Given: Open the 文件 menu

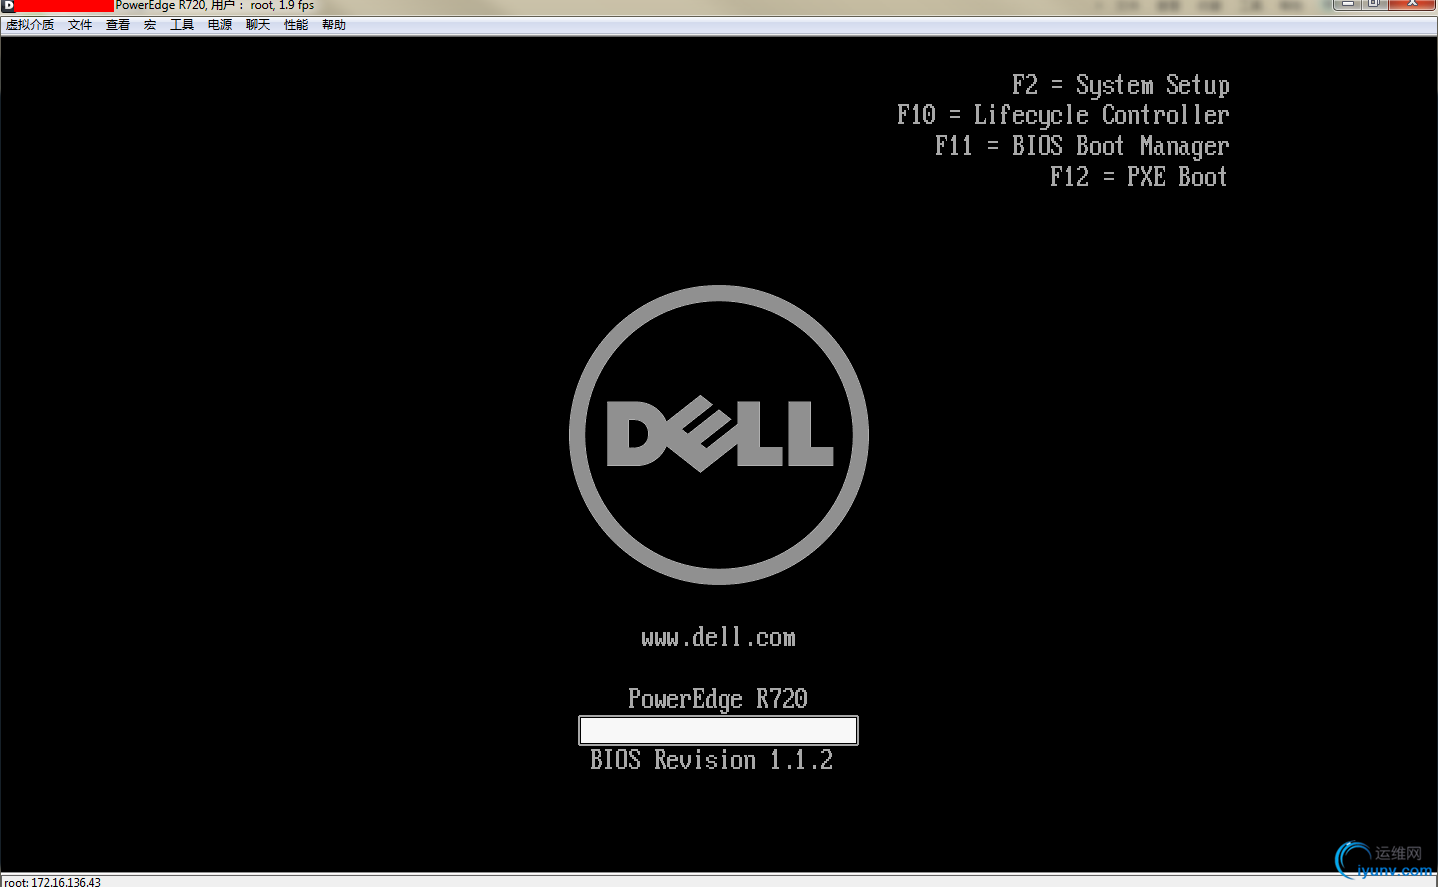Looking at the screenshot, I should [x=80, y=25].
